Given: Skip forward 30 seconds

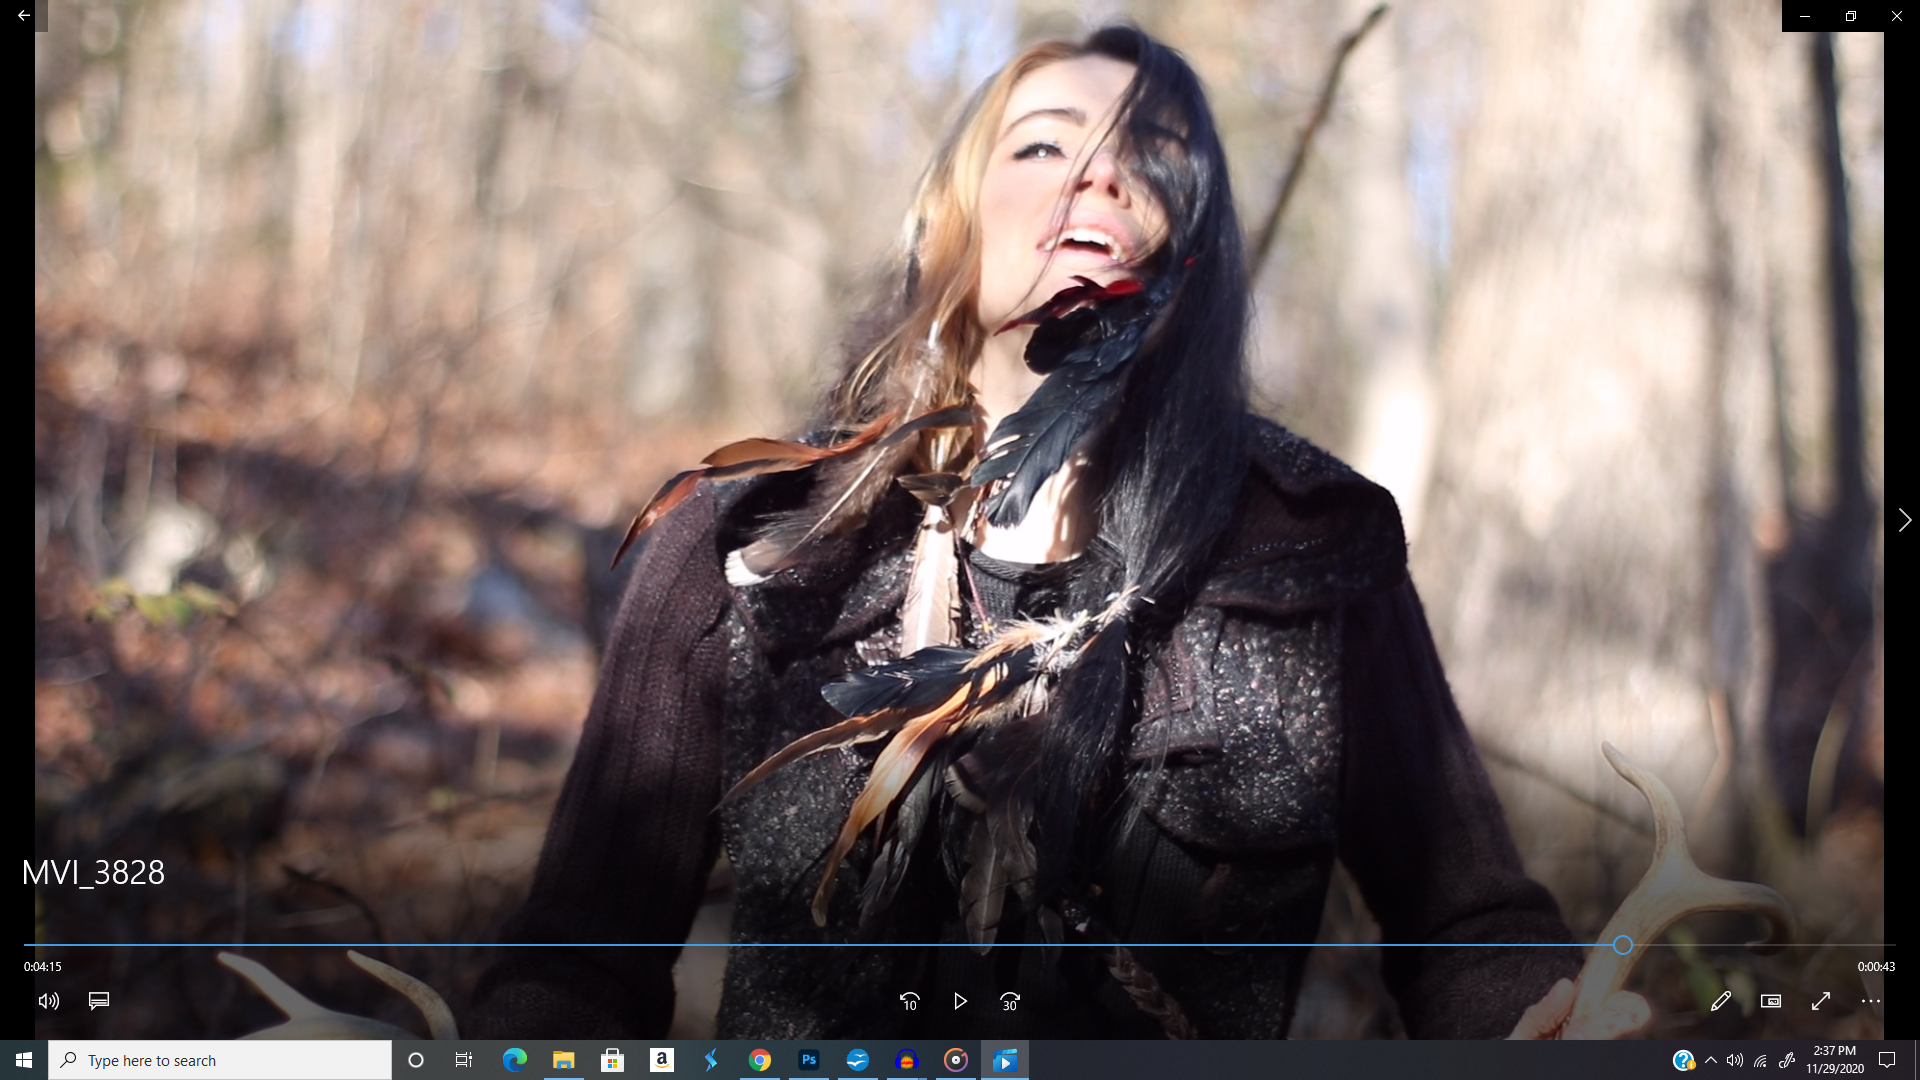Looking at the screenshot, I should pyautogui.click(x=1010, y=1001).
